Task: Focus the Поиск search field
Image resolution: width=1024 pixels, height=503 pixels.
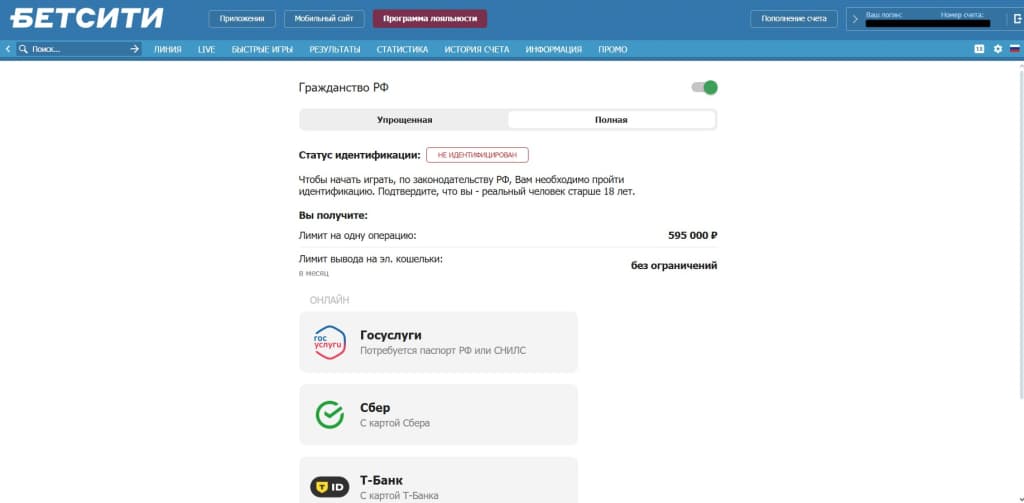Action: (78, 49)
